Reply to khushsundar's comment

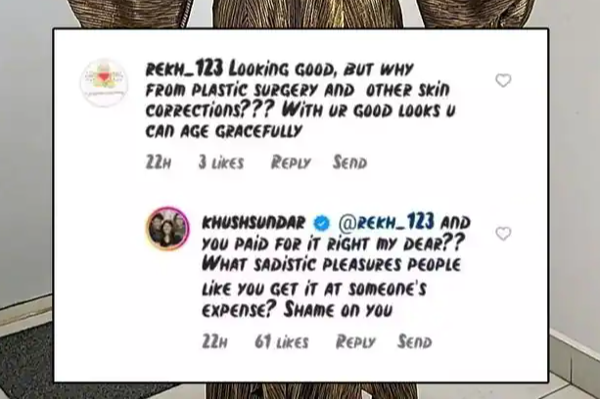[355, 342]
